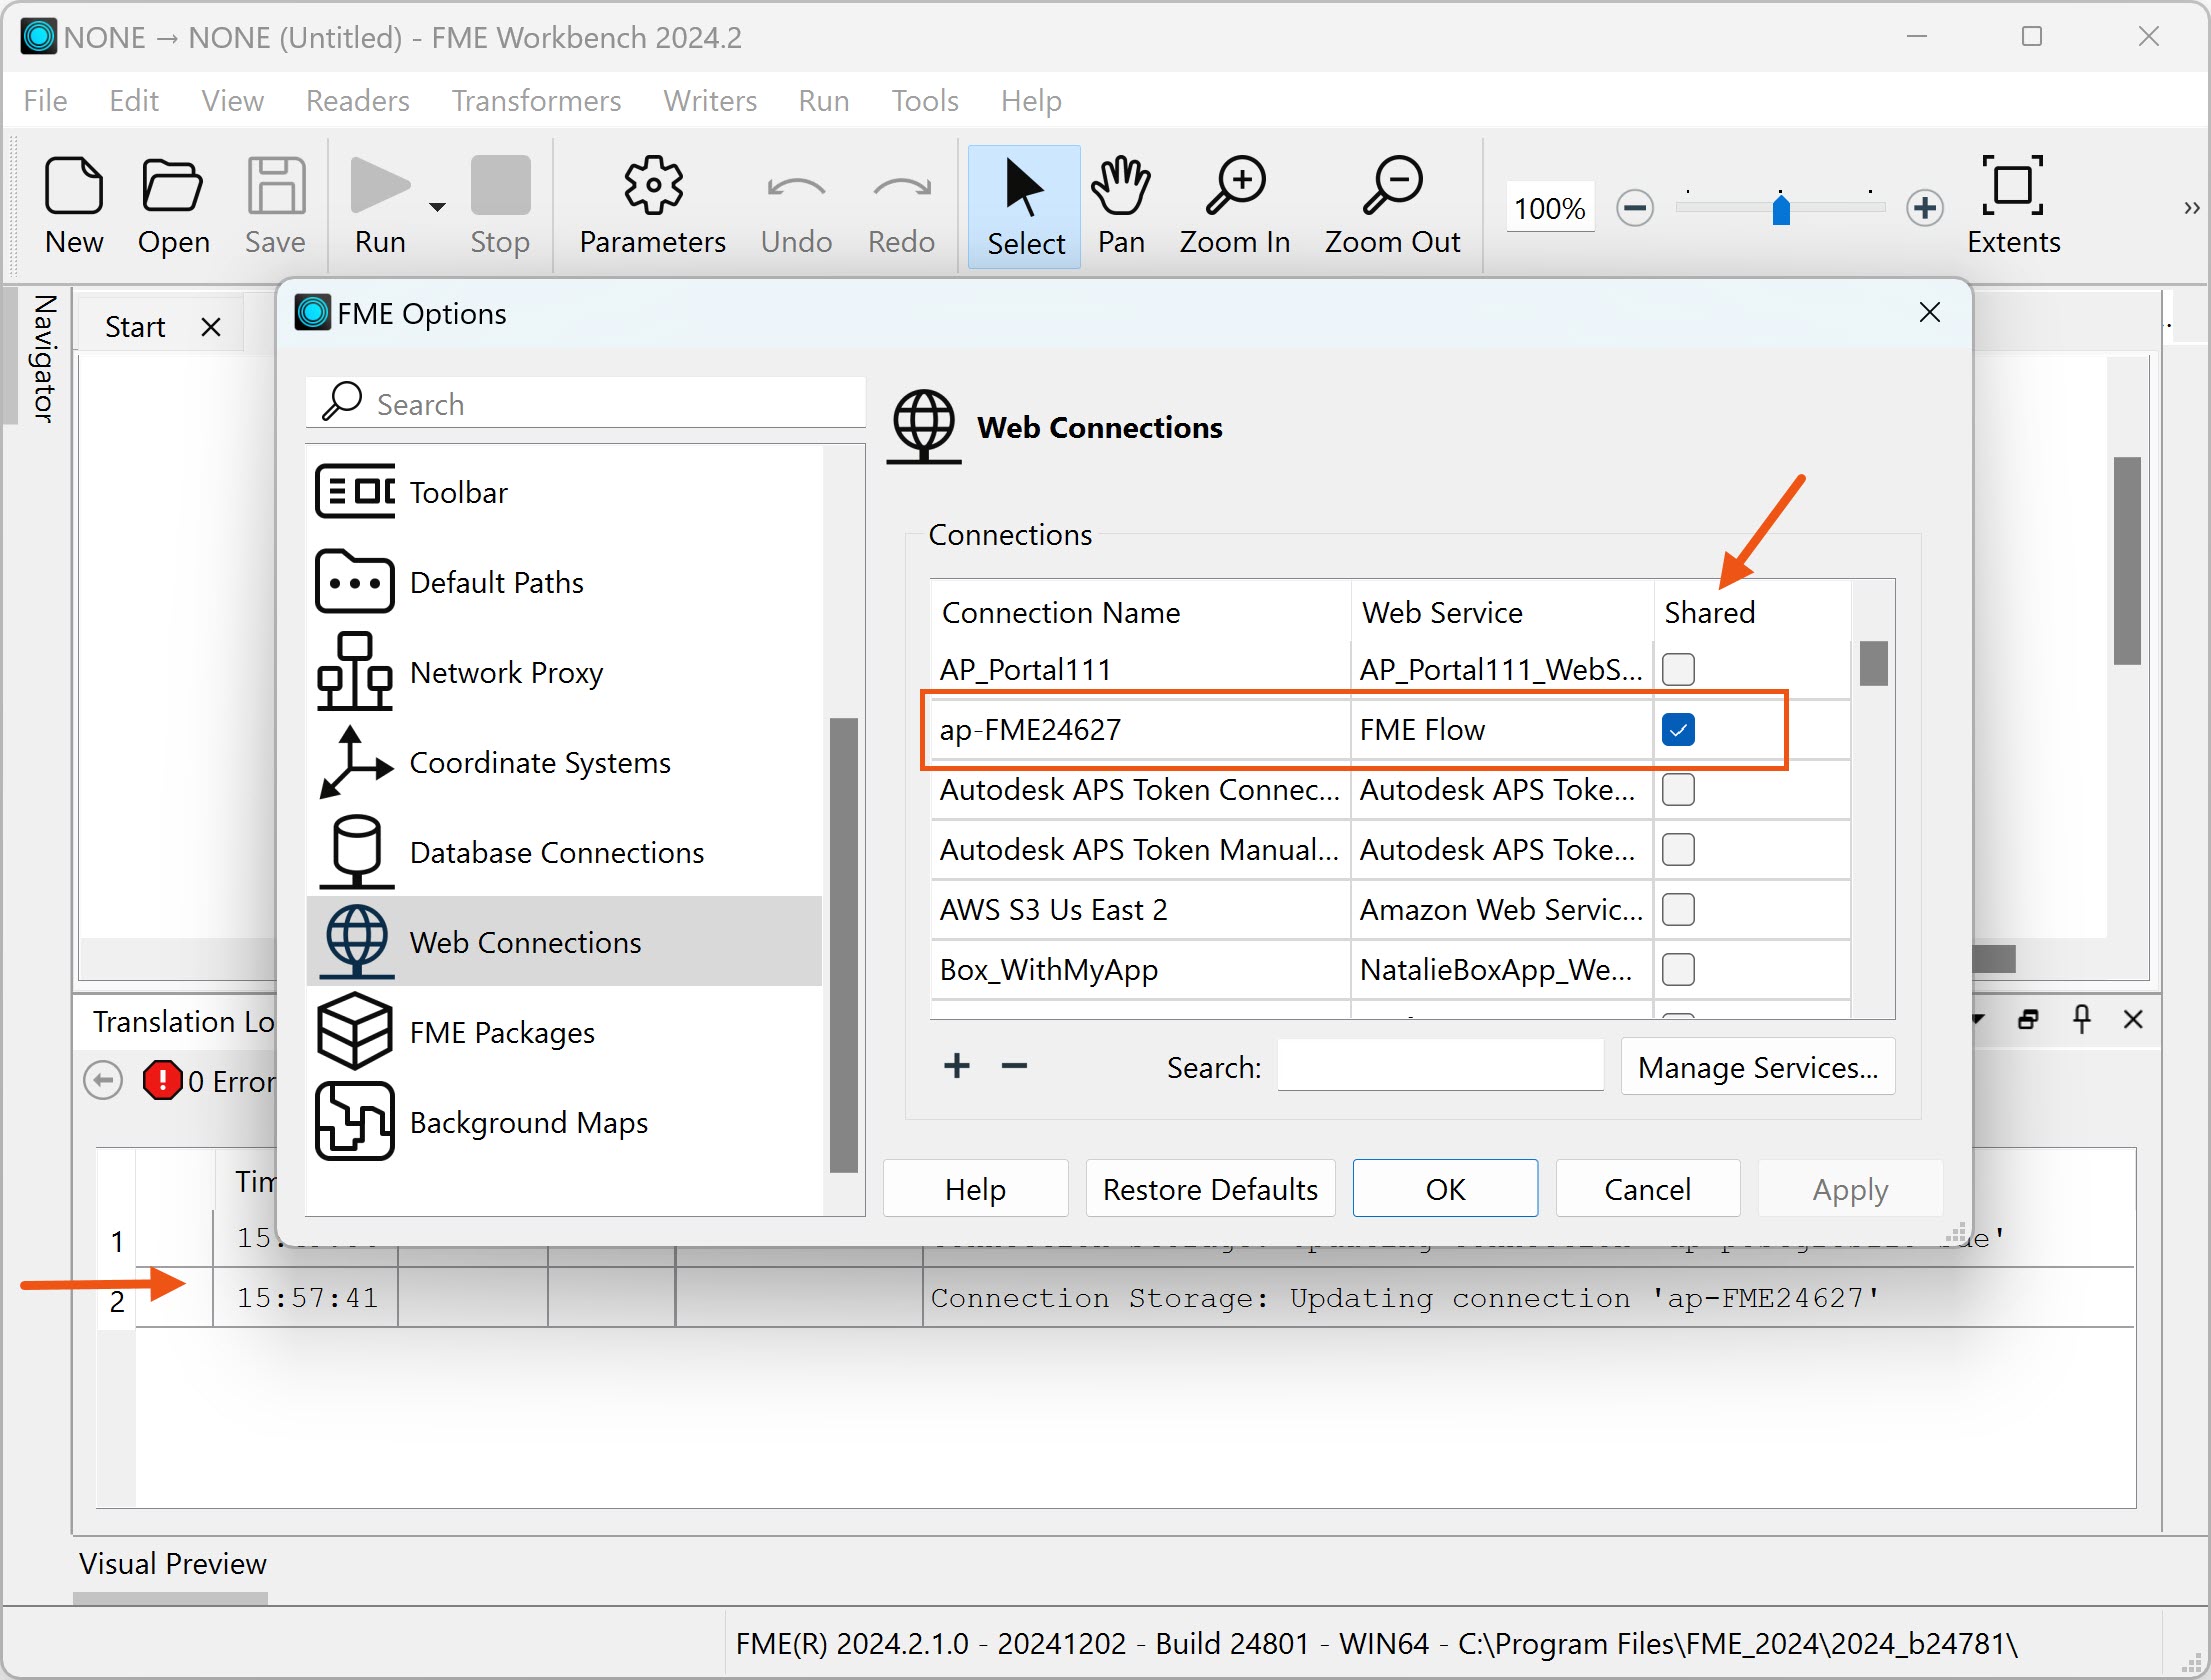
Task: Click the Help button in FME Options
Action: tap(975, 1188)
